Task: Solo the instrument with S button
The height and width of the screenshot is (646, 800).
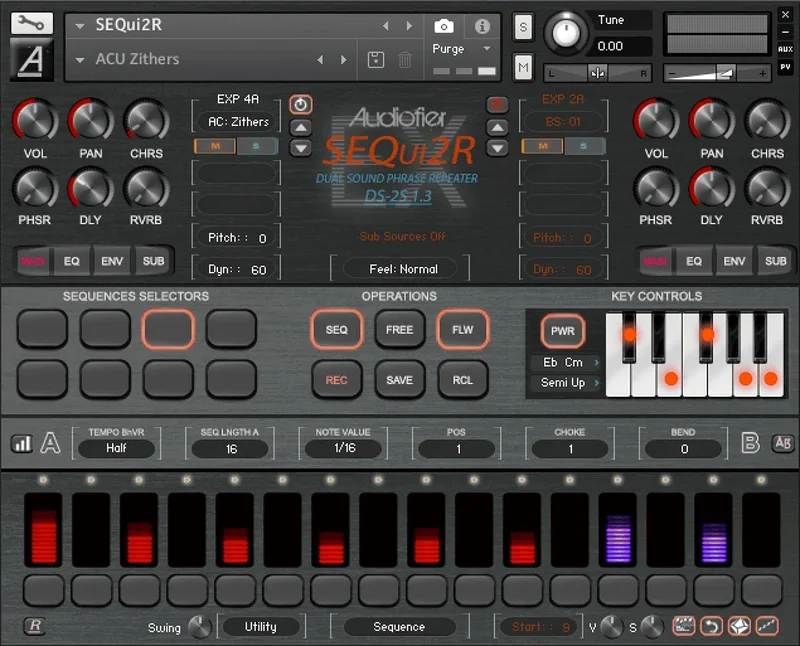Action: [x=523, y=27]
